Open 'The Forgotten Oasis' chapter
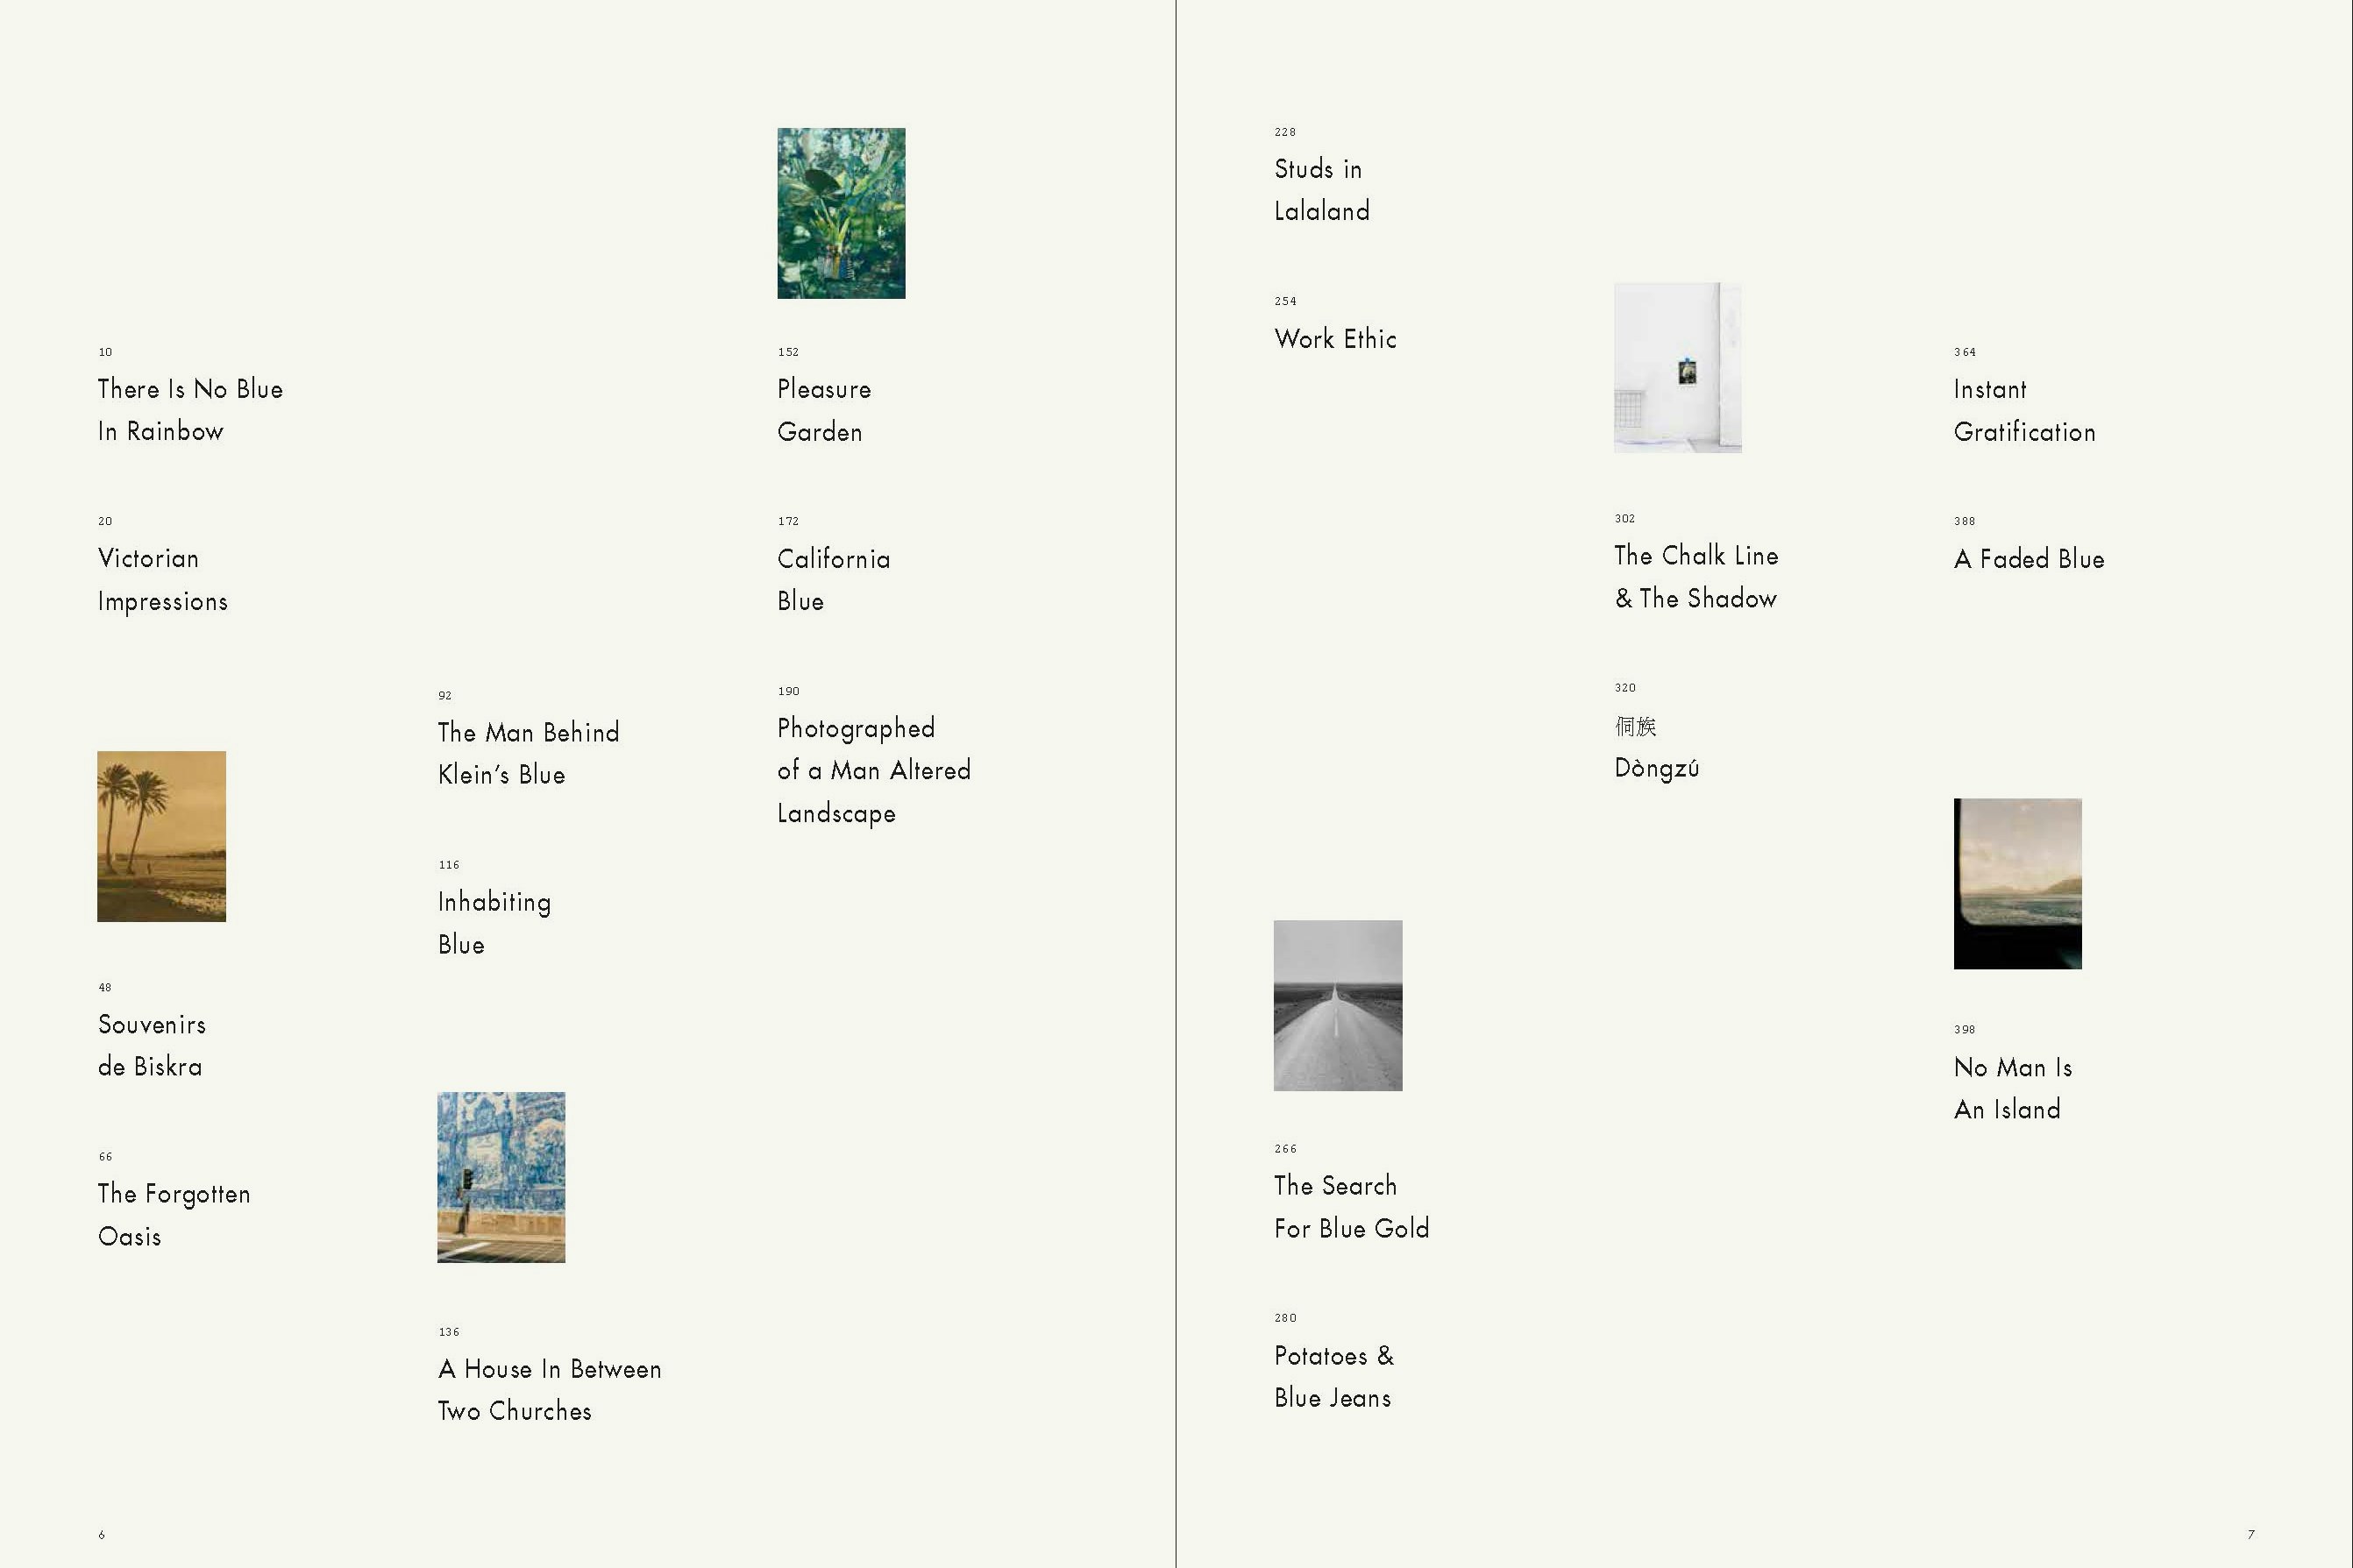2353x1568 pixels. click(x=173, y=1214)
